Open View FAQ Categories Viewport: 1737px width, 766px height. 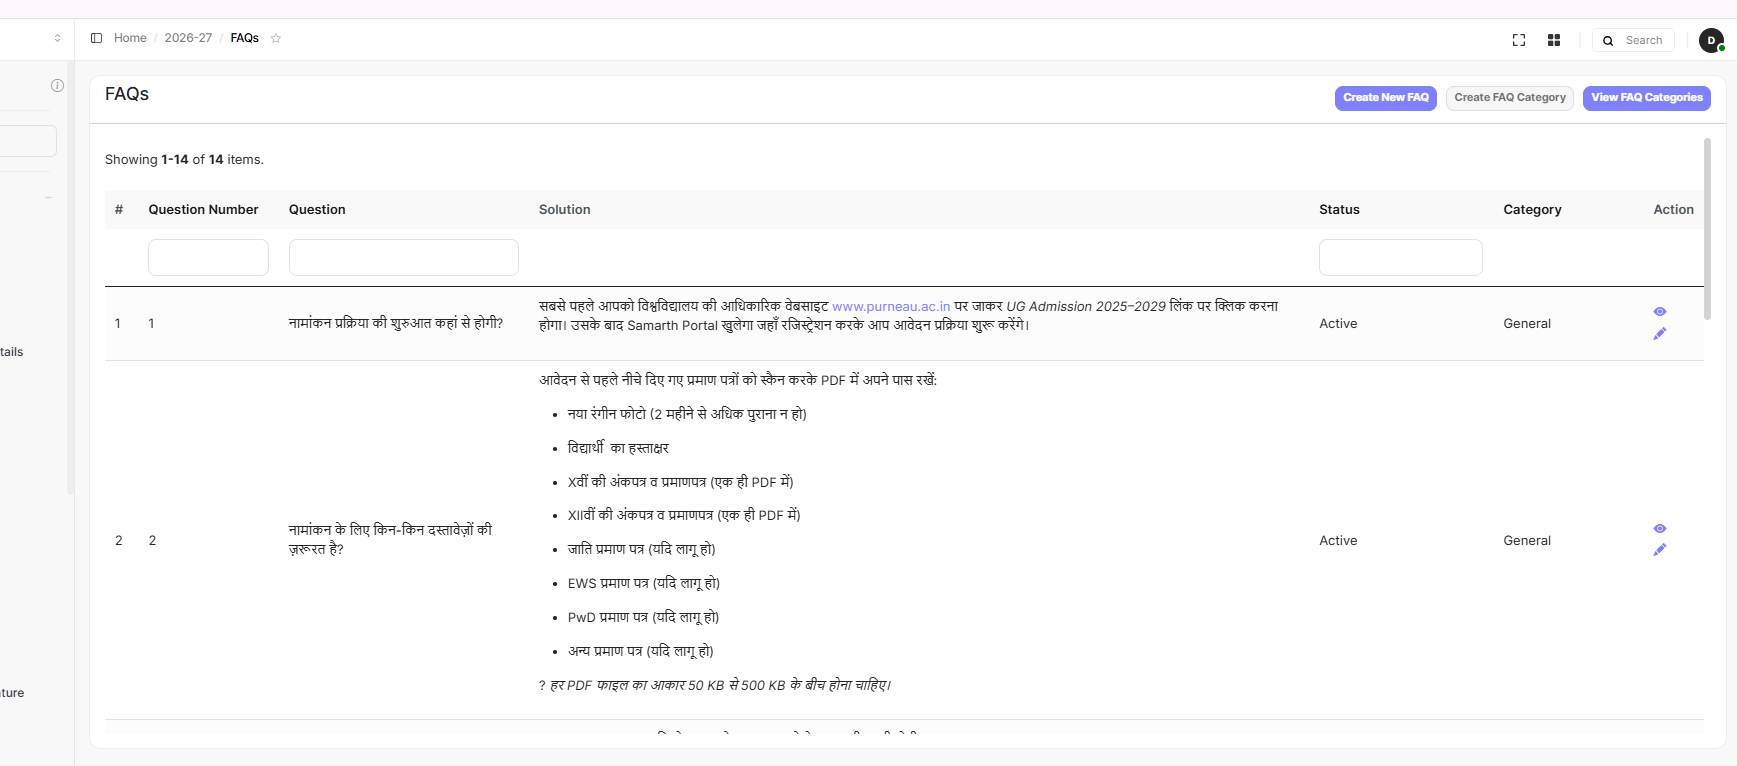[1646, 98]
